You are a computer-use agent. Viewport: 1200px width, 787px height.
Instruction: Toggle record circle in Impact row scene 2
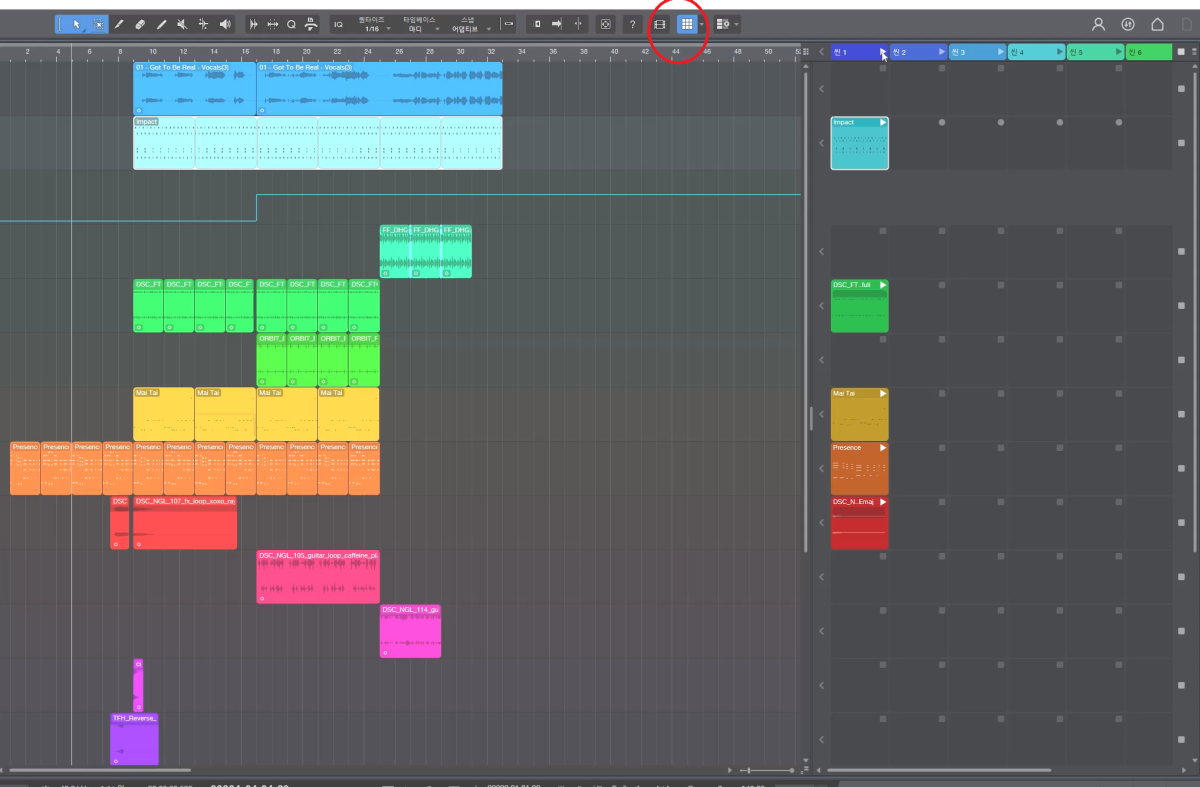coord(942,122)
